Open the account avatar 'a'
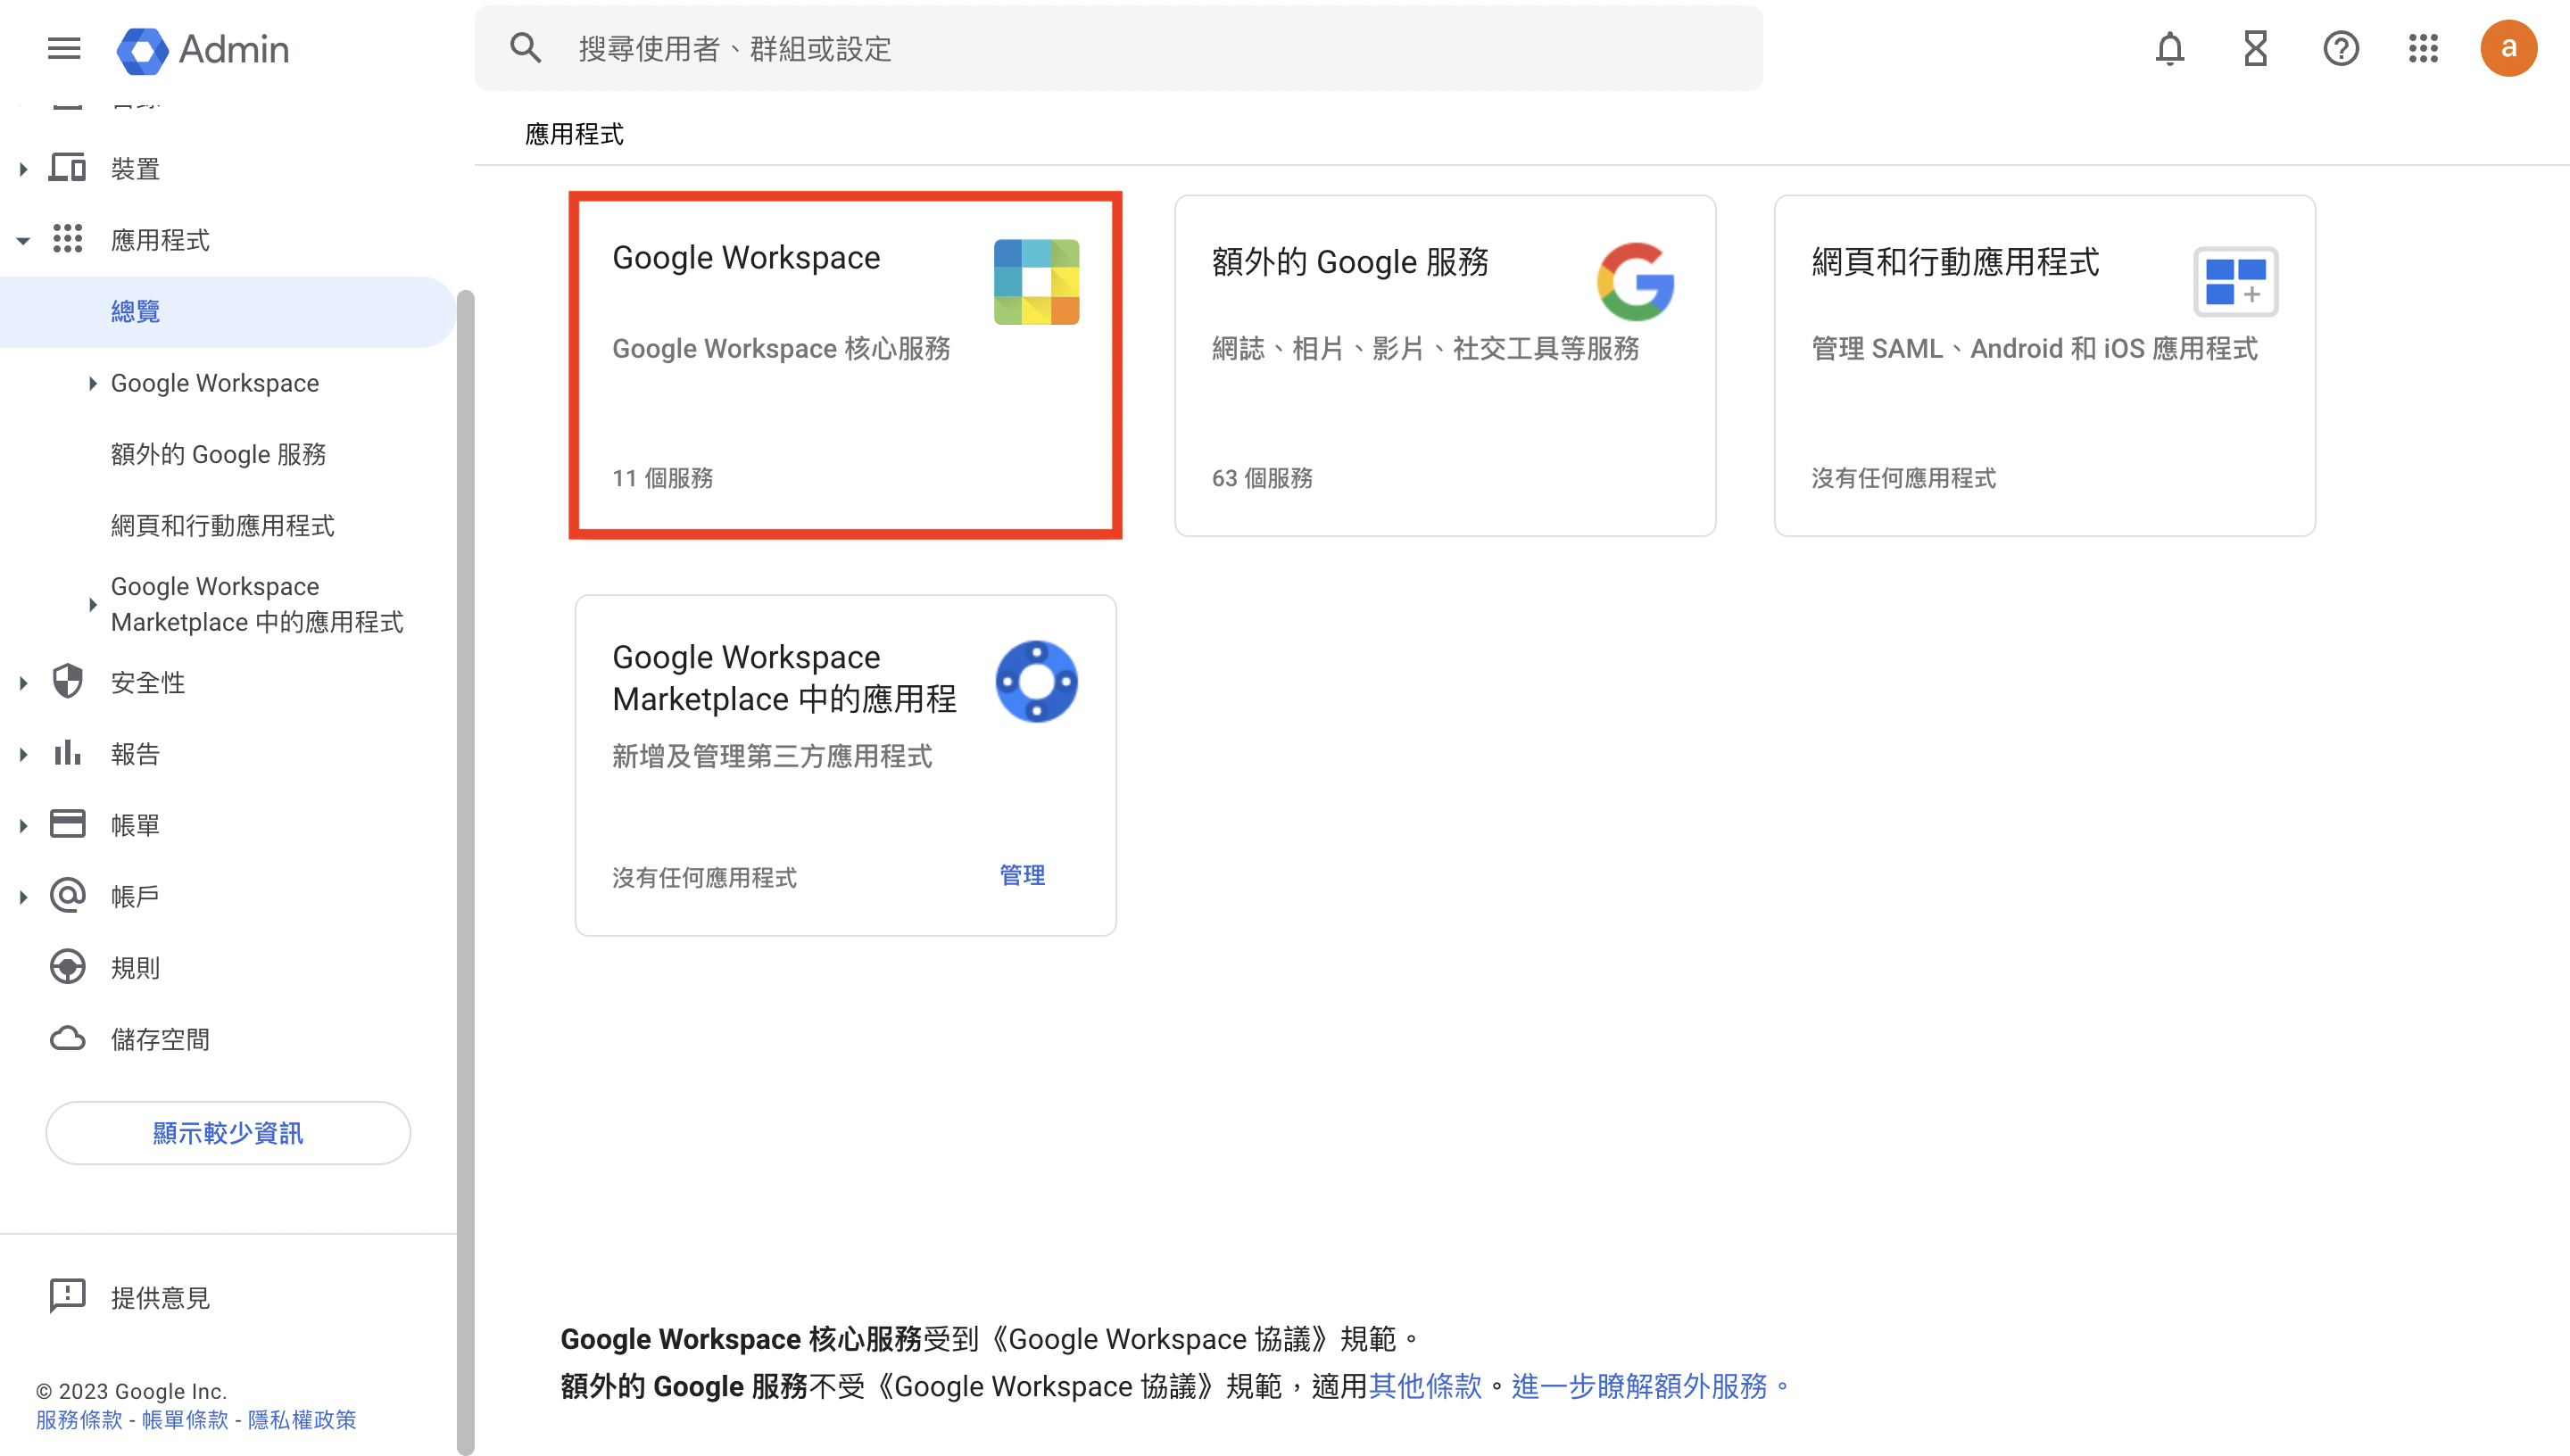The height and width of the screenshot is (1456, 2570). pyautogui.click(x=2508, y=48)
